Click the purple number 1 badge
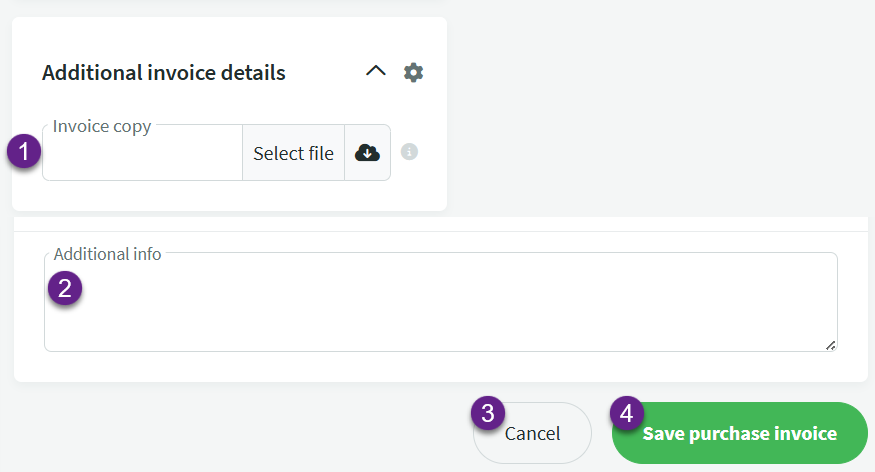The image size is (875, 472). (24, 153)
